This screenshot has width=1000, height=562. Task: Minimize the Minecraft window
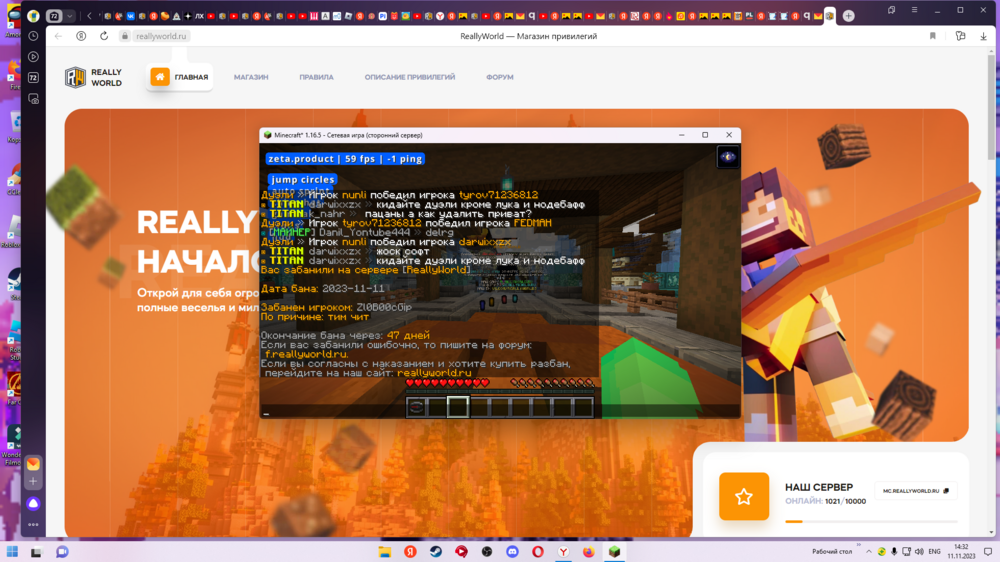(682, 135)
